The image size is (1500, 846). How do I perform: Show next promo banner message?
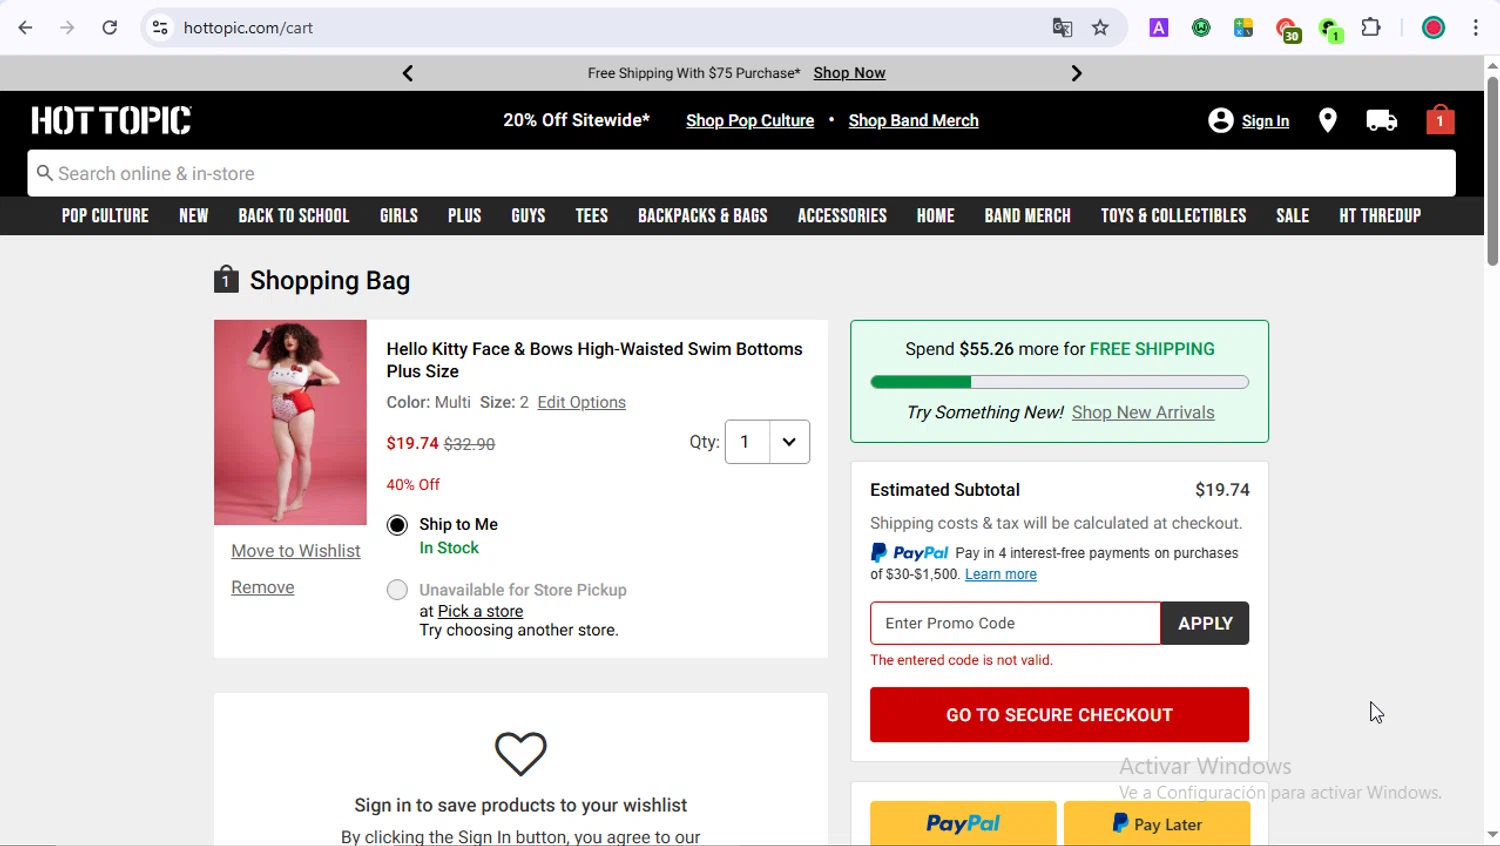coord(1076,73)
